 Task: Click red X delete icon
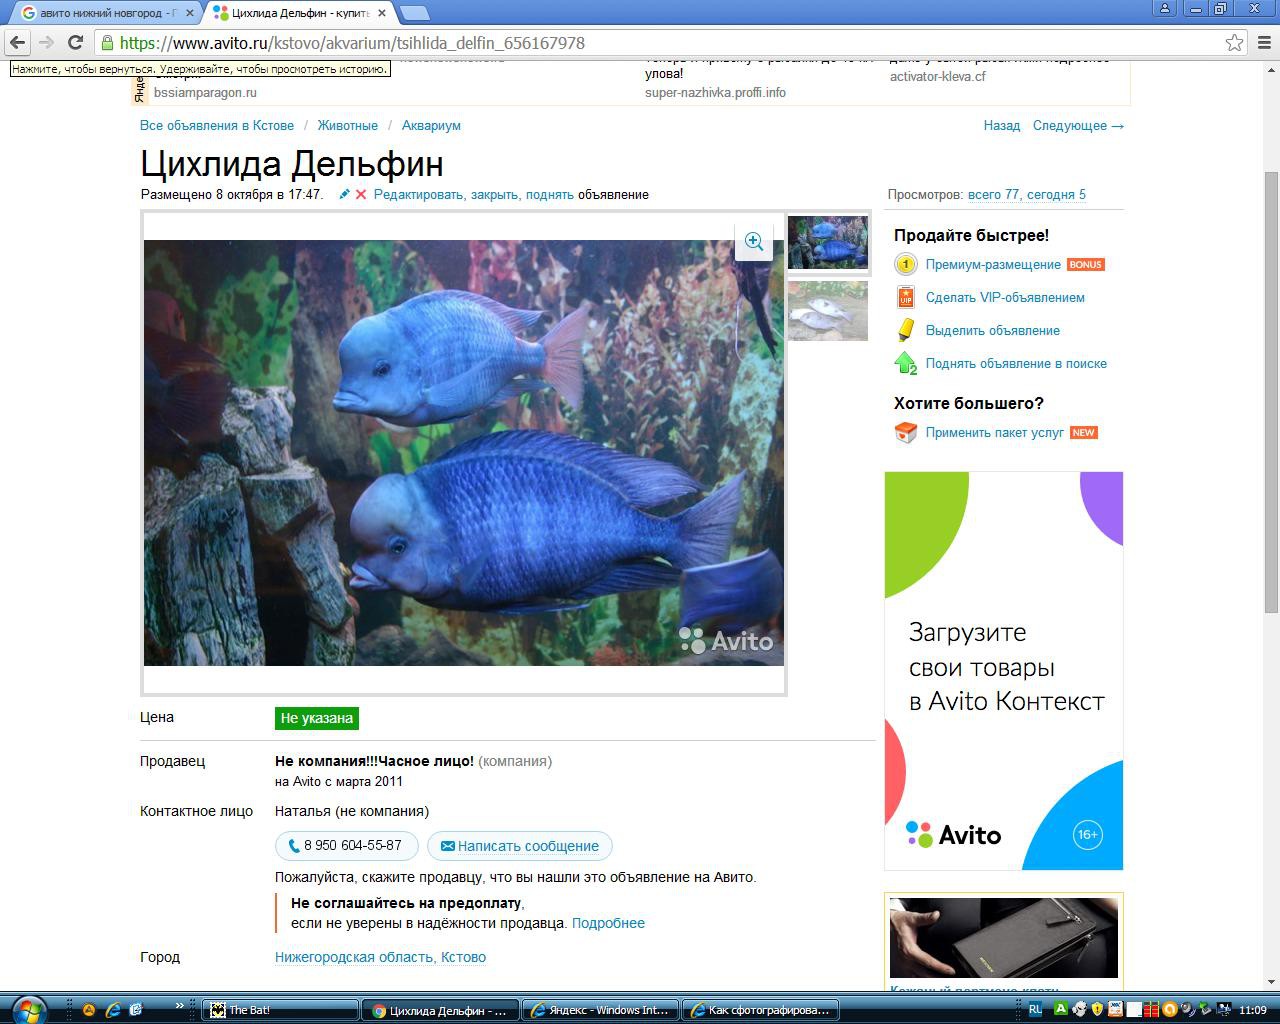pos(361,194)
